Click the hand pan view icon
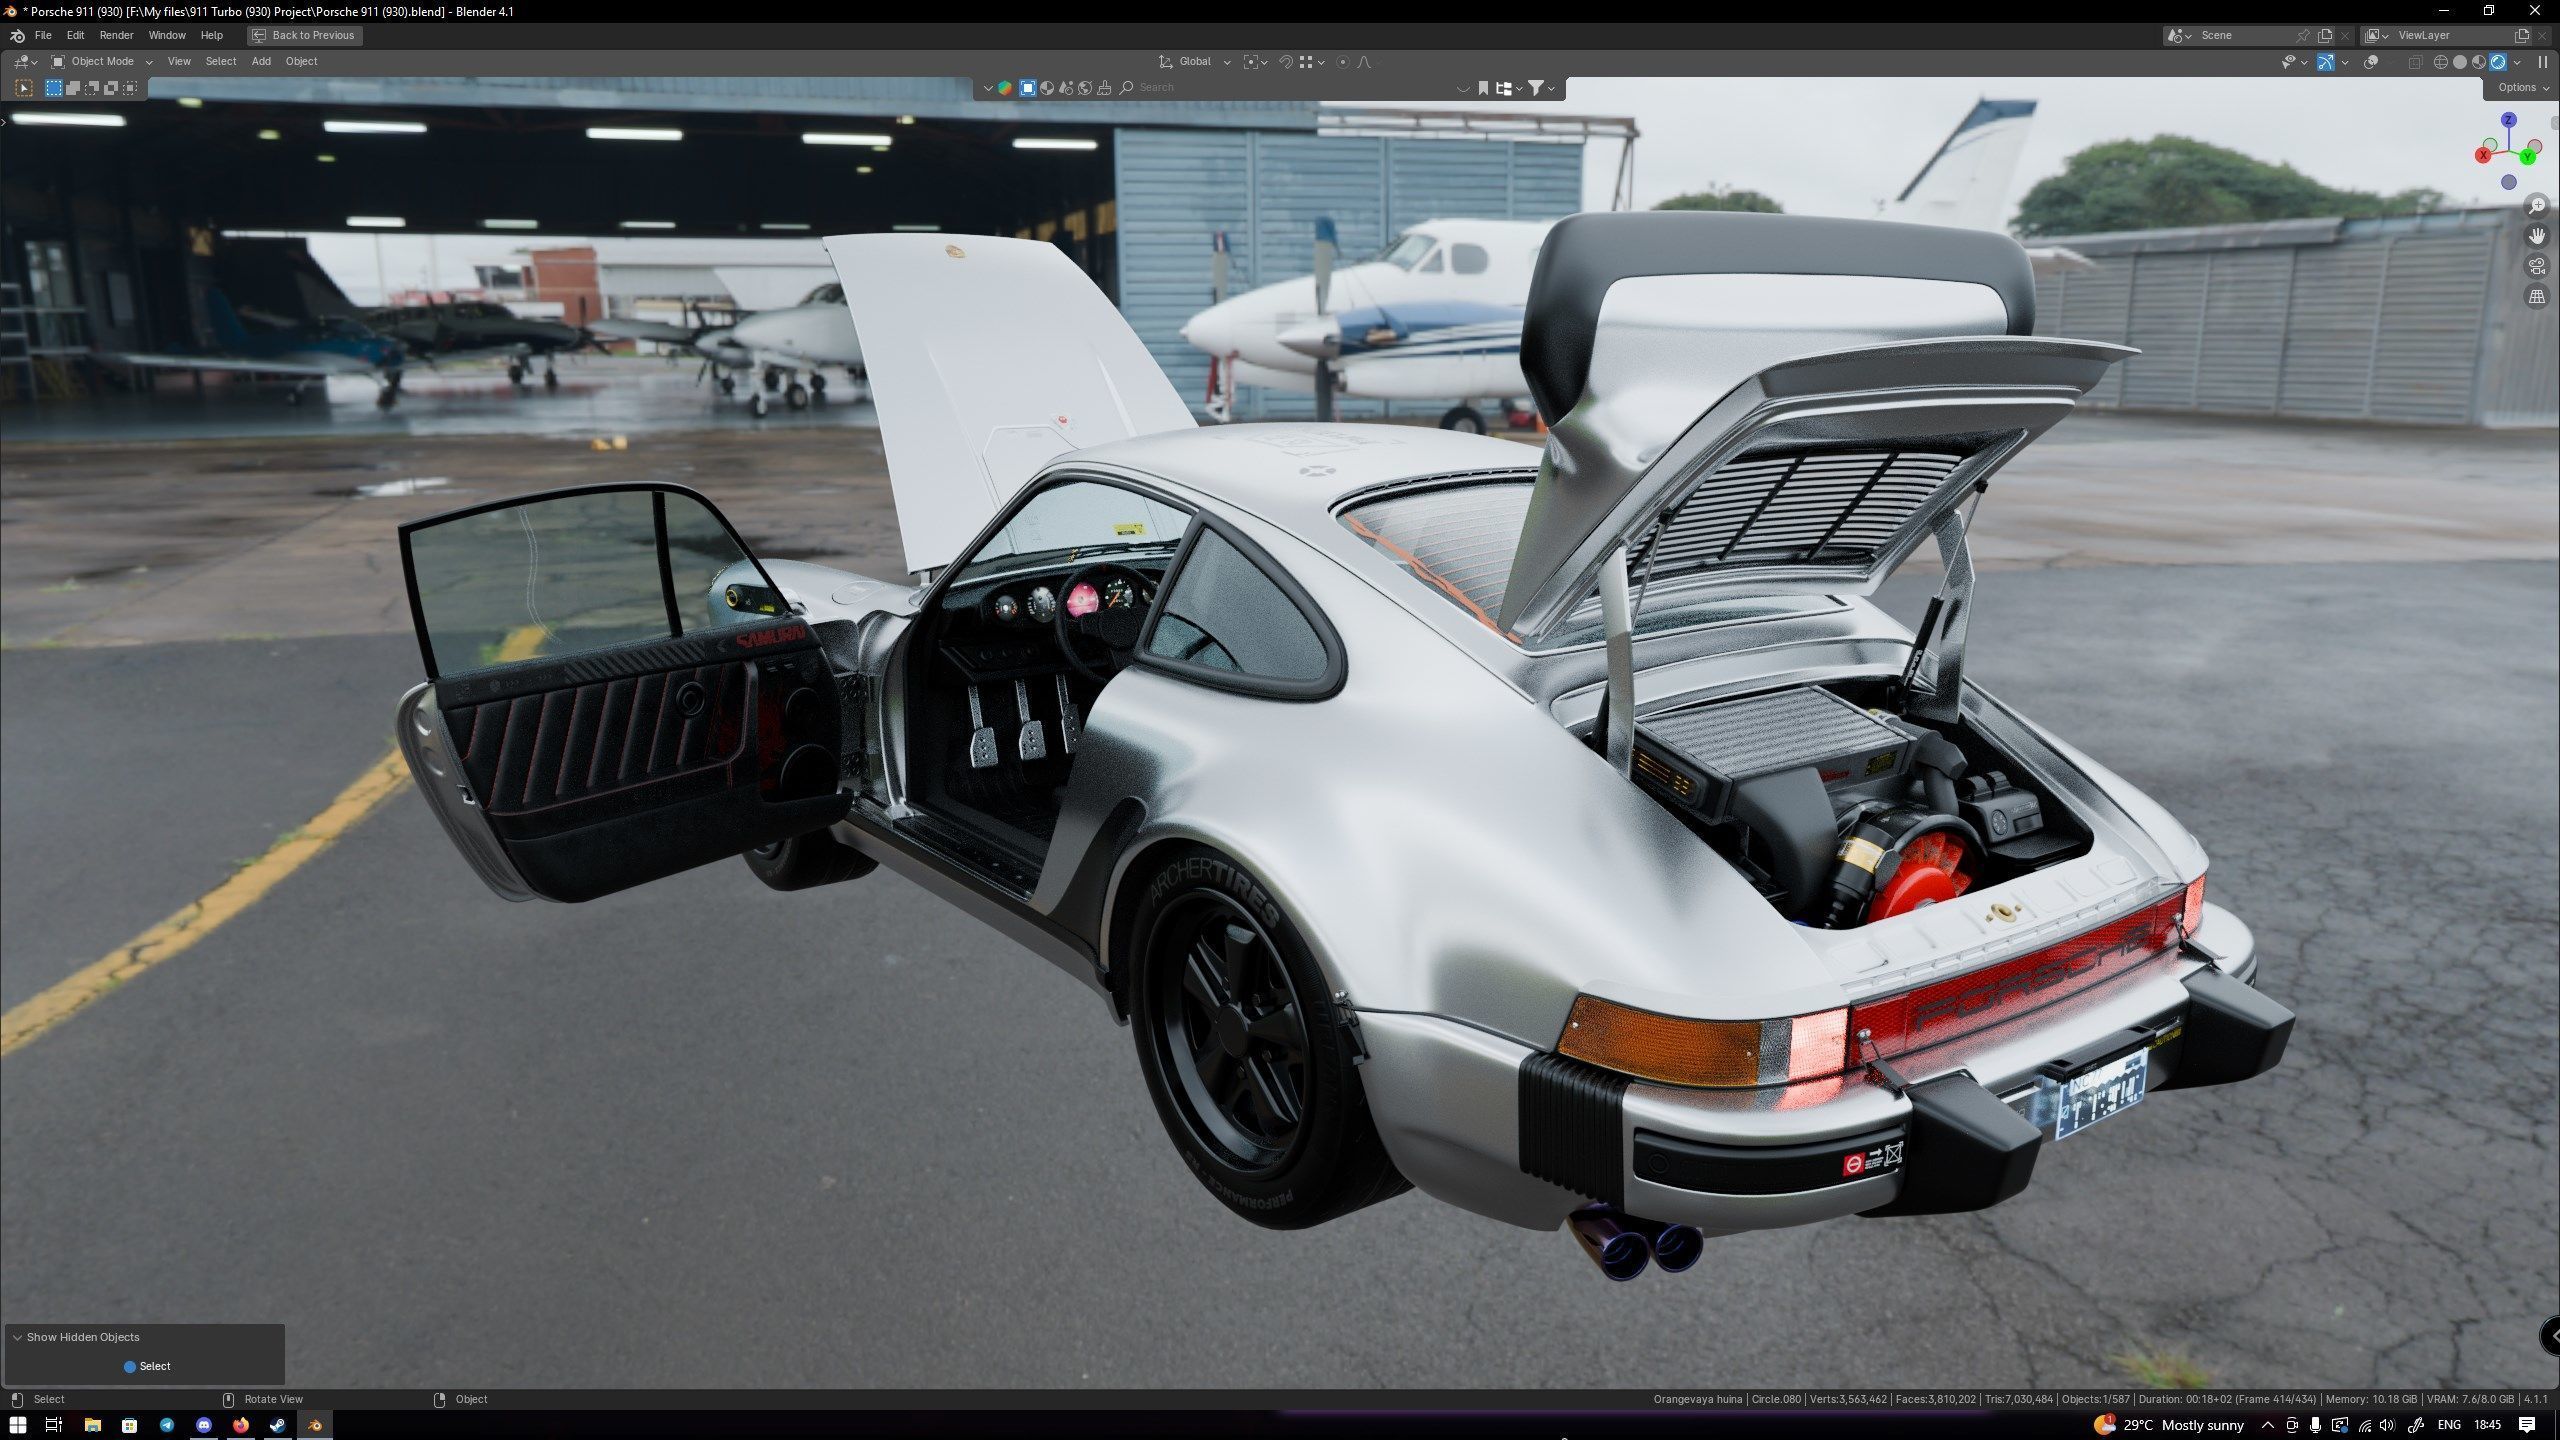This screenshot has width=2560, height=1440. click(x=2537, y=236)
